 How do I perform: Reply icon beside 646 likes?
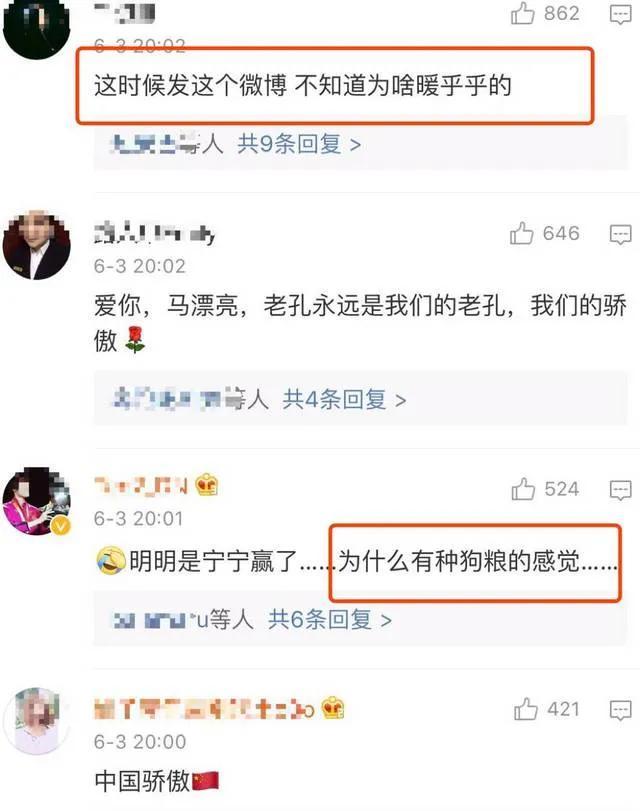coord(620,235)
